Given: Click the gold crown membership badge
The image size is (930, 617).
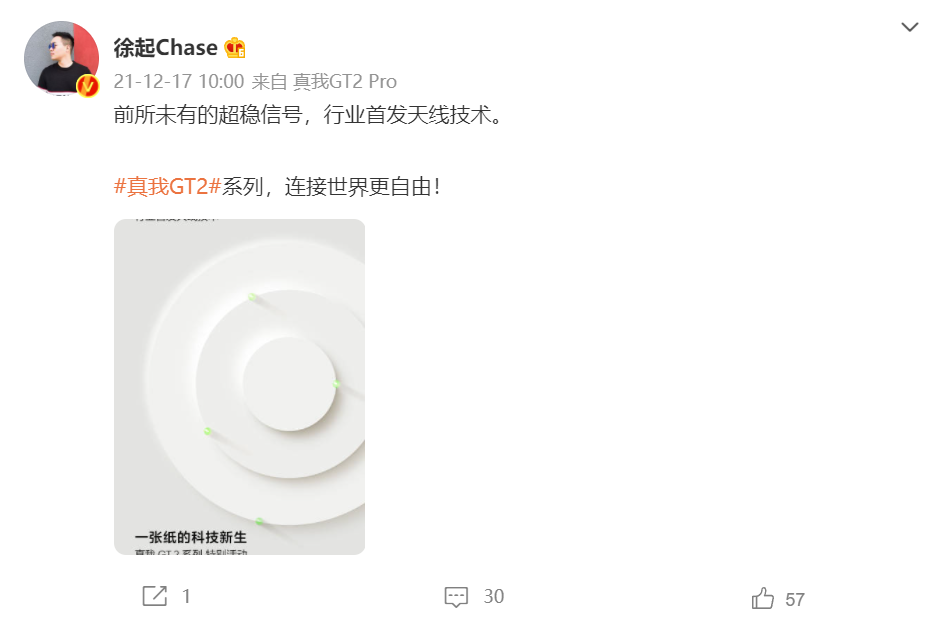Looking at the screenshot, I should (x=235, y=47).
